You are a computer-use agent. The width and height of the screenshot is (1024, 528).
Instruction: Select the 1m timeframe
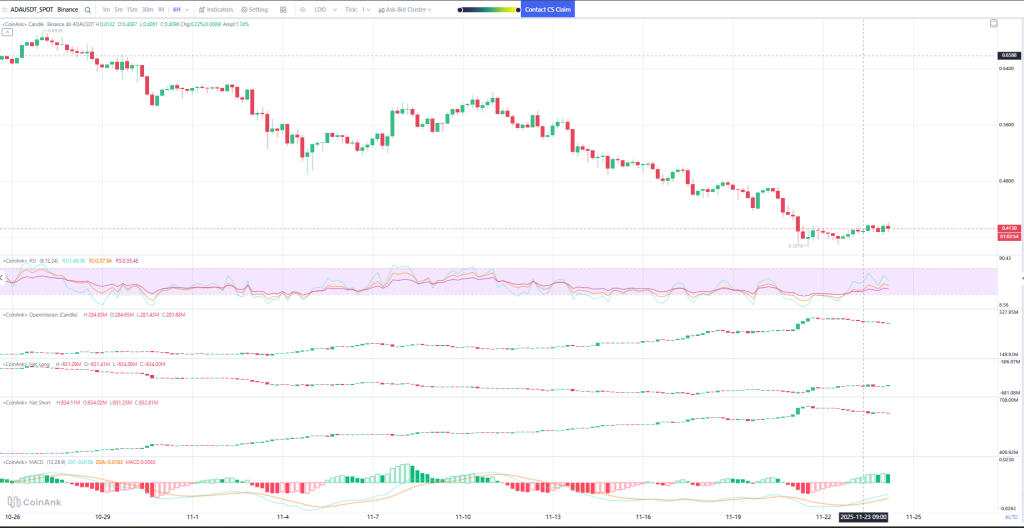106,9
